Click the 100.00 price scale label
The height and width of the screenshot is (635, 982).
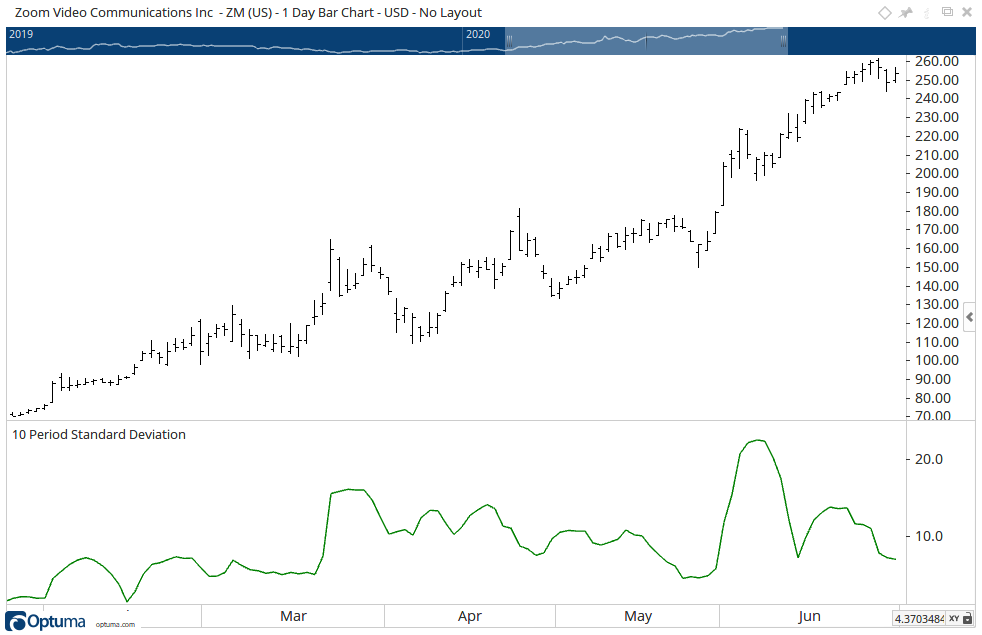click(x=937, y=361)
